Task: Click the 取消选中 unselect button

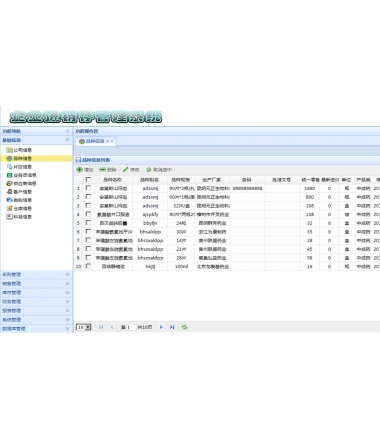Action: point(159,170)
